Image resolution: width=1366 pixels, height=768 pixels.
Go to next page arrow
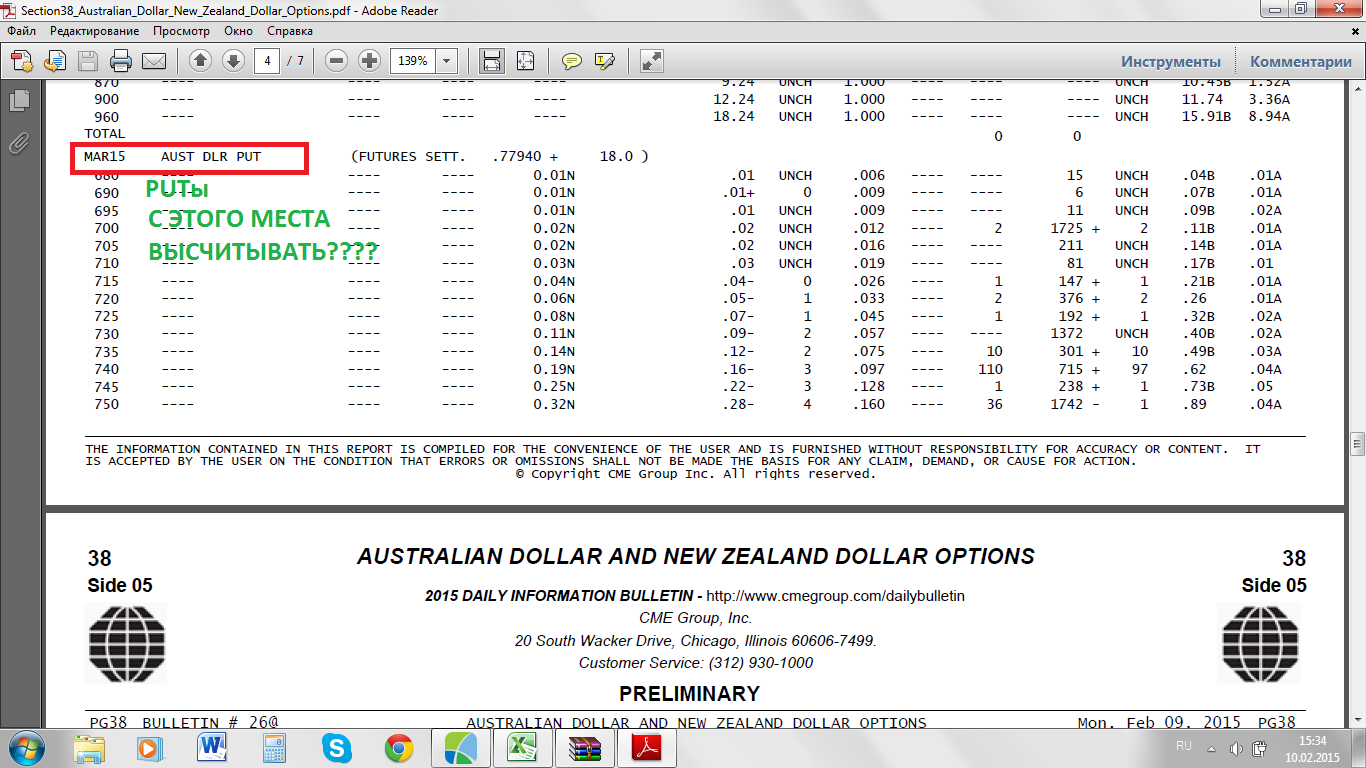(233, 61)
